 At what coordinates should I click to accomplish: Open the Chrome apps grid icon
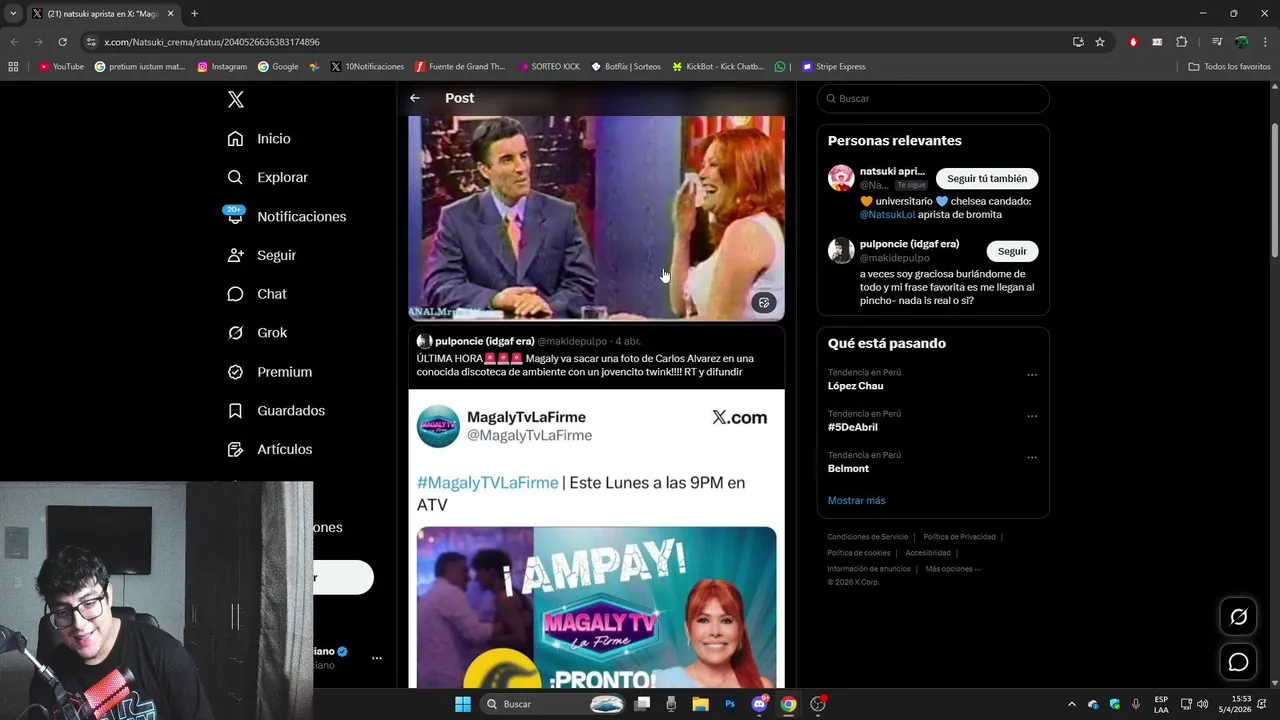[13, 67]
